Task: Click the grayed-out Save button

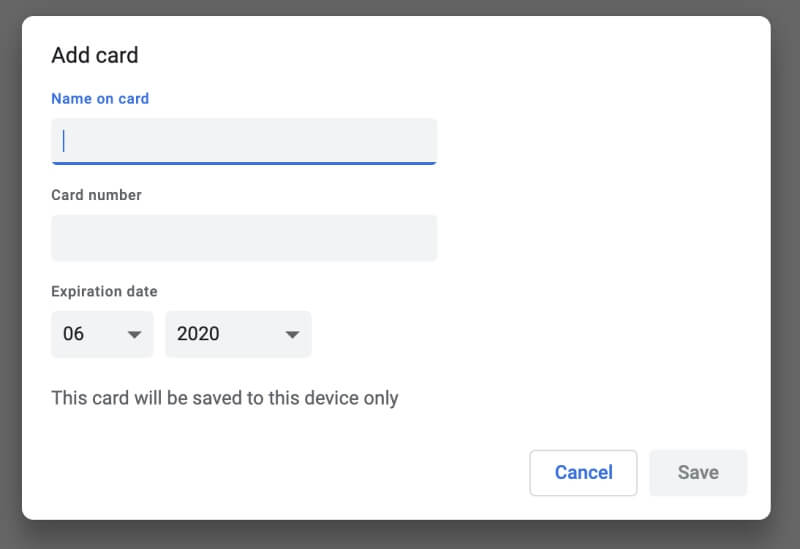Action: [x=698, y=472]
